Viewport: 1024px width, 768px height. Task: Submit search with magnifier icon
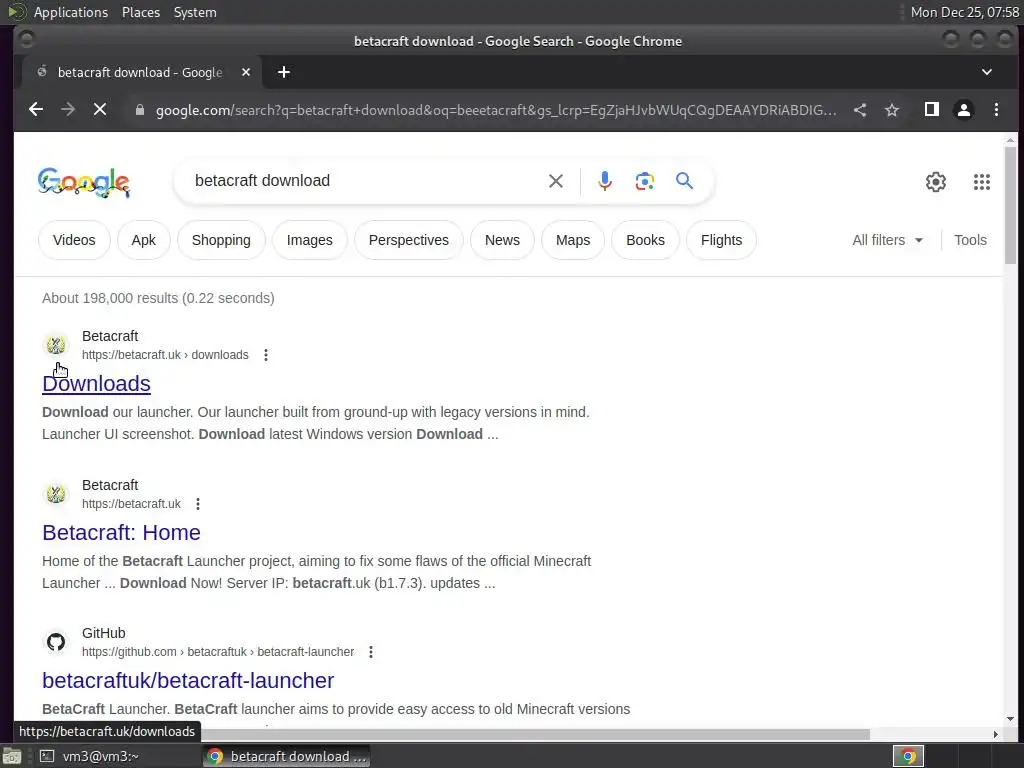tap(684, 181)
